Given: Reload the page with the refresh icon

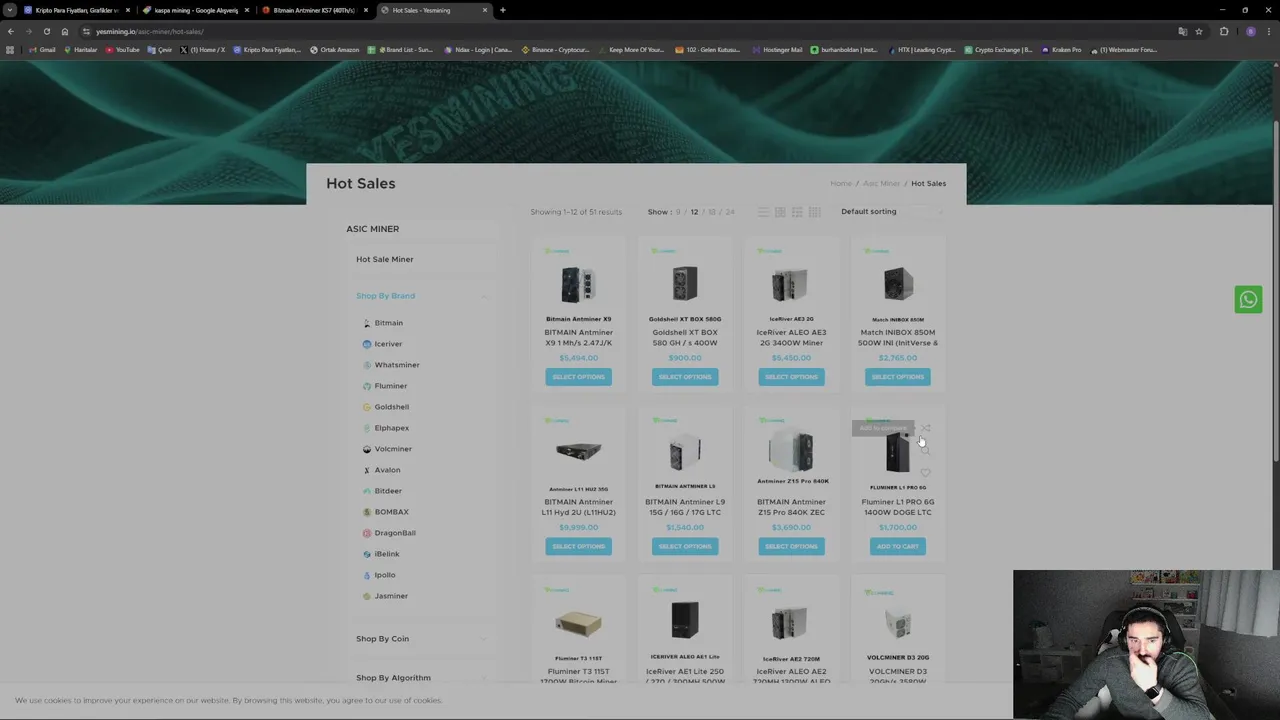Looking at the screenshot, I should 46,31.
